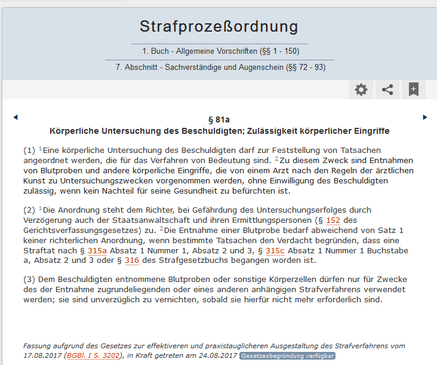Follow the 315a link
This screenshot has height=365, width=437.
click(97, 251)
